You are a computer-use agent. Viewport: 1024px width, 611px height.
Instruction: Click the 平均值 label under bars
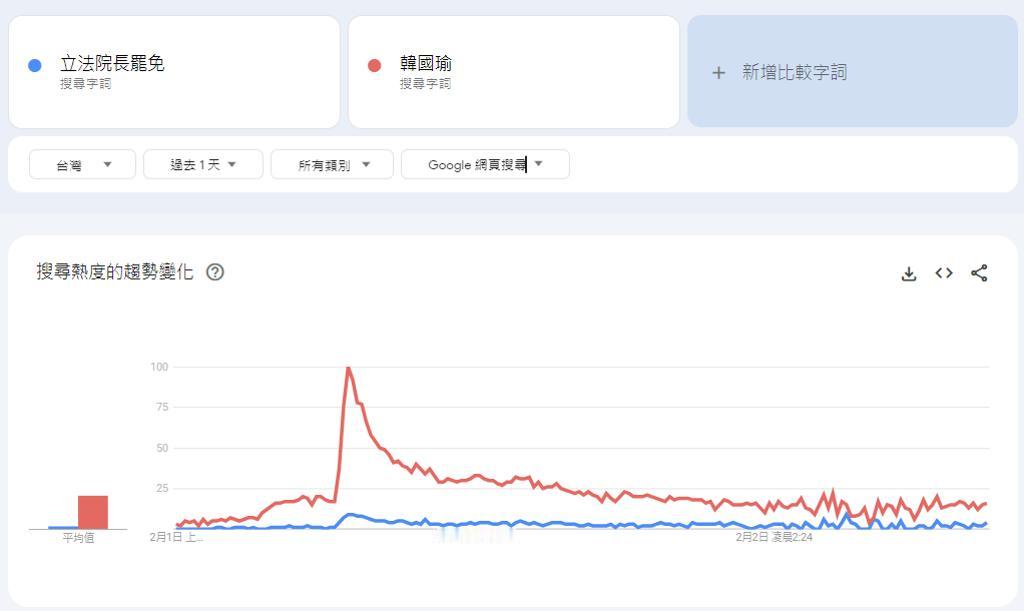pos(78,538)
